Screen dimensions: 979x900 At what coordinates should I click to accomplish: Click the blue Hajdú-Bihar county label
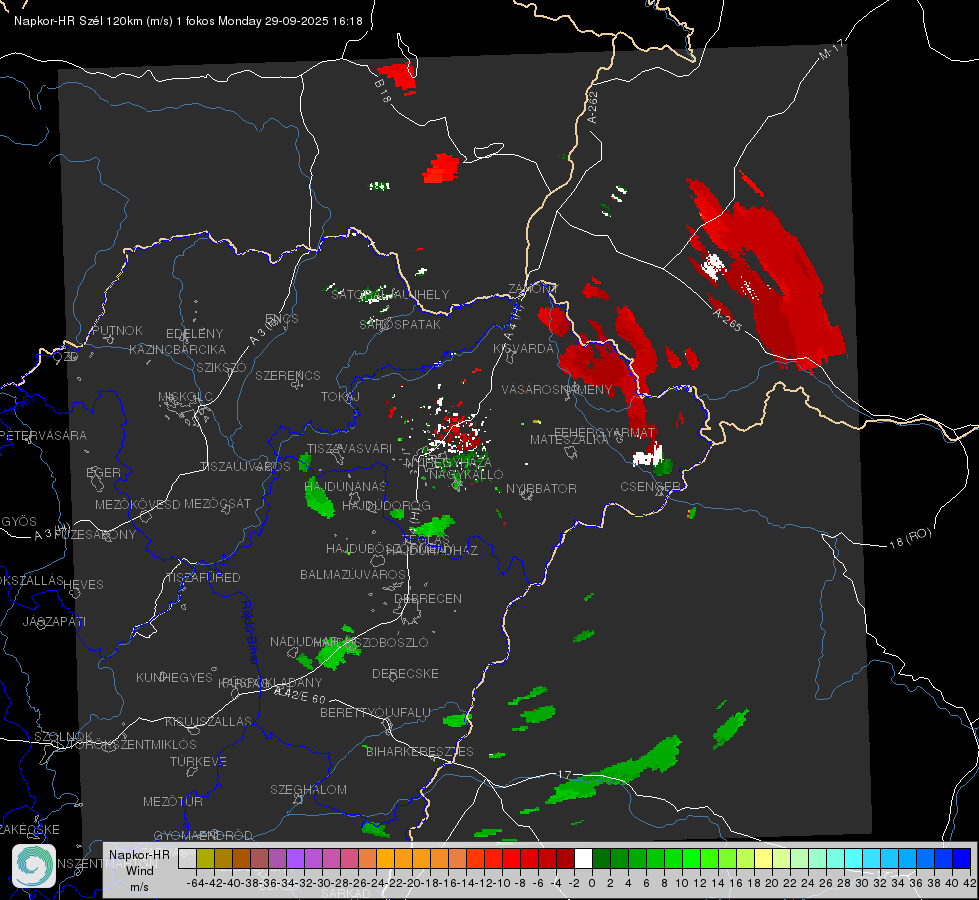point(249,631)
